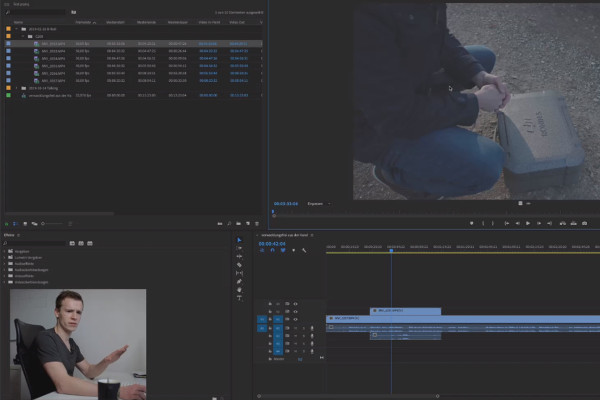Screen dimensions: 600x400
Task: Select the Pen tool
Action: (239, 281)
